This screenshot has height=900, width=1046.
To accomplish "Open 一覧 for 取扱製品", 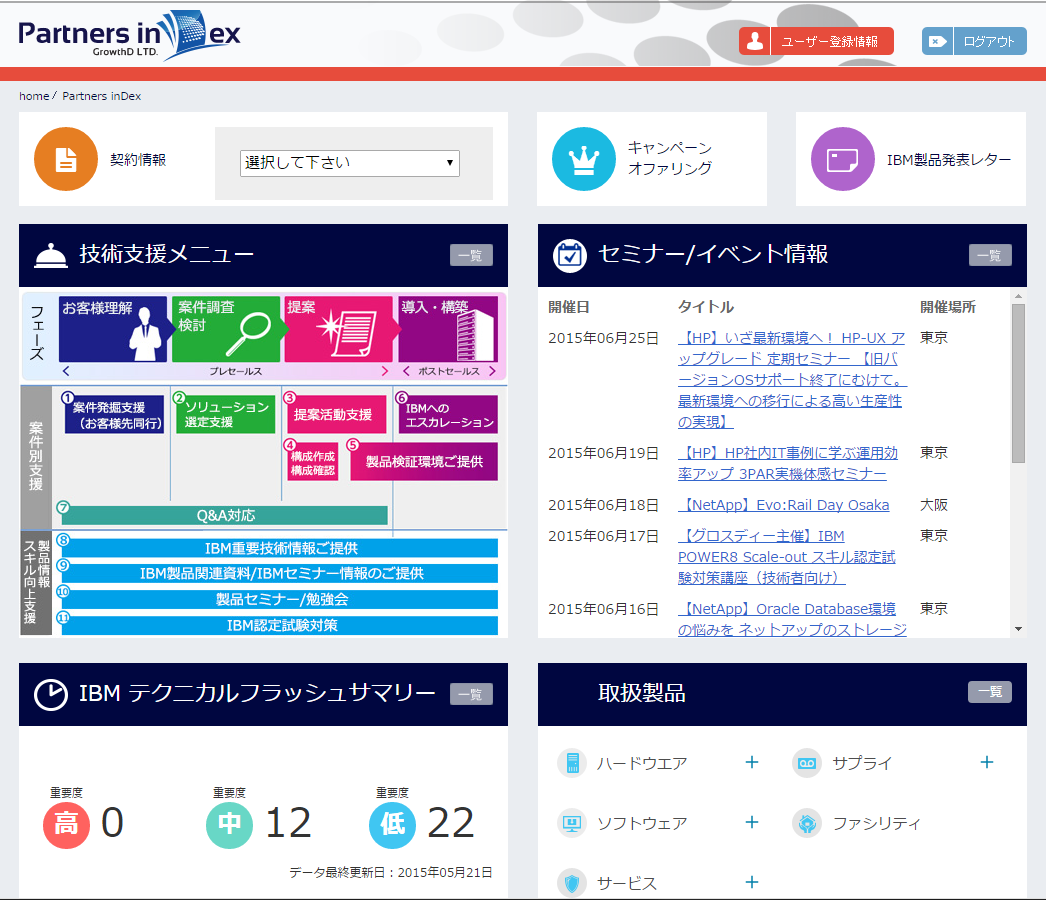I will (990, 692).
